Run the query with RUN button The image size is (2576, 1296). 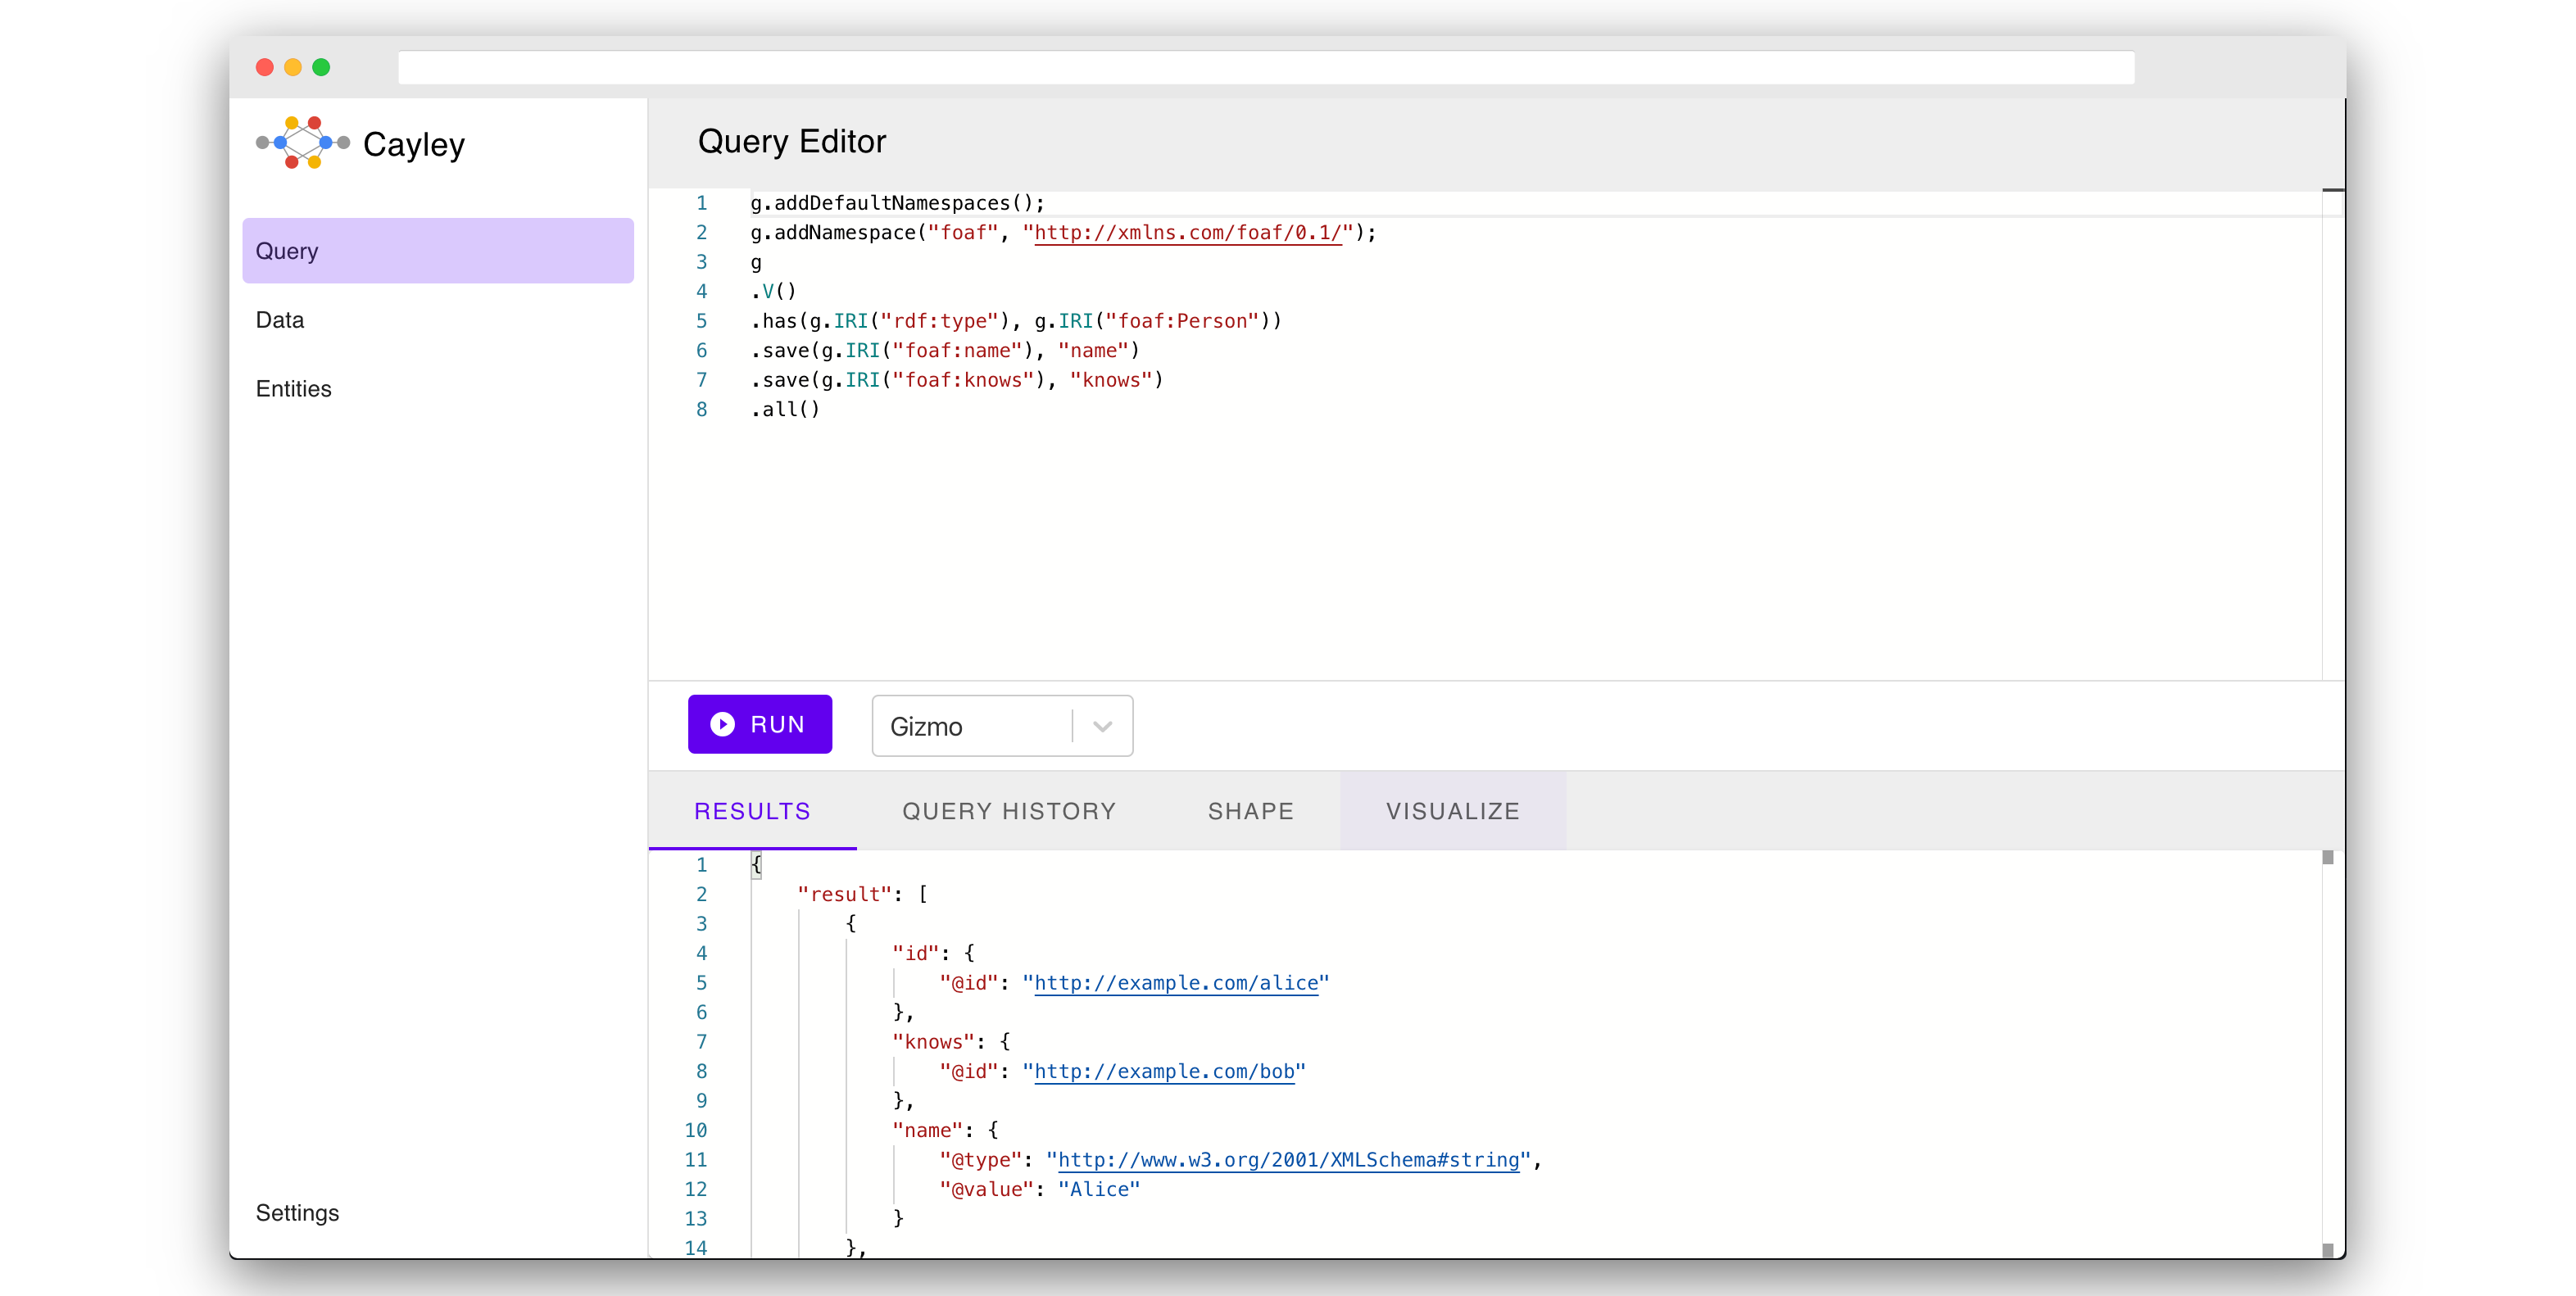(760, 724)
